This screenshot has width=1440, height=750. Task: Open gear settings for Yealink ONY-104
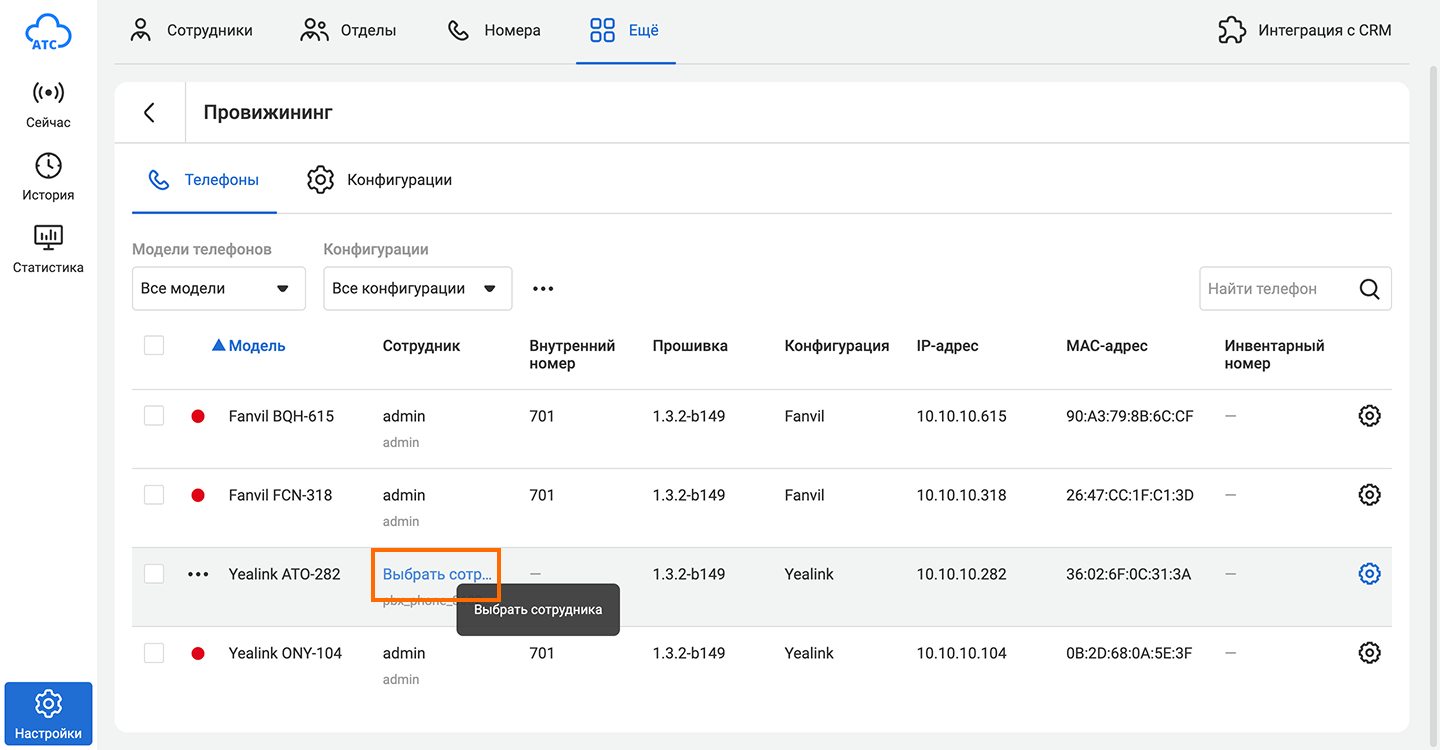click(1369, 653)
